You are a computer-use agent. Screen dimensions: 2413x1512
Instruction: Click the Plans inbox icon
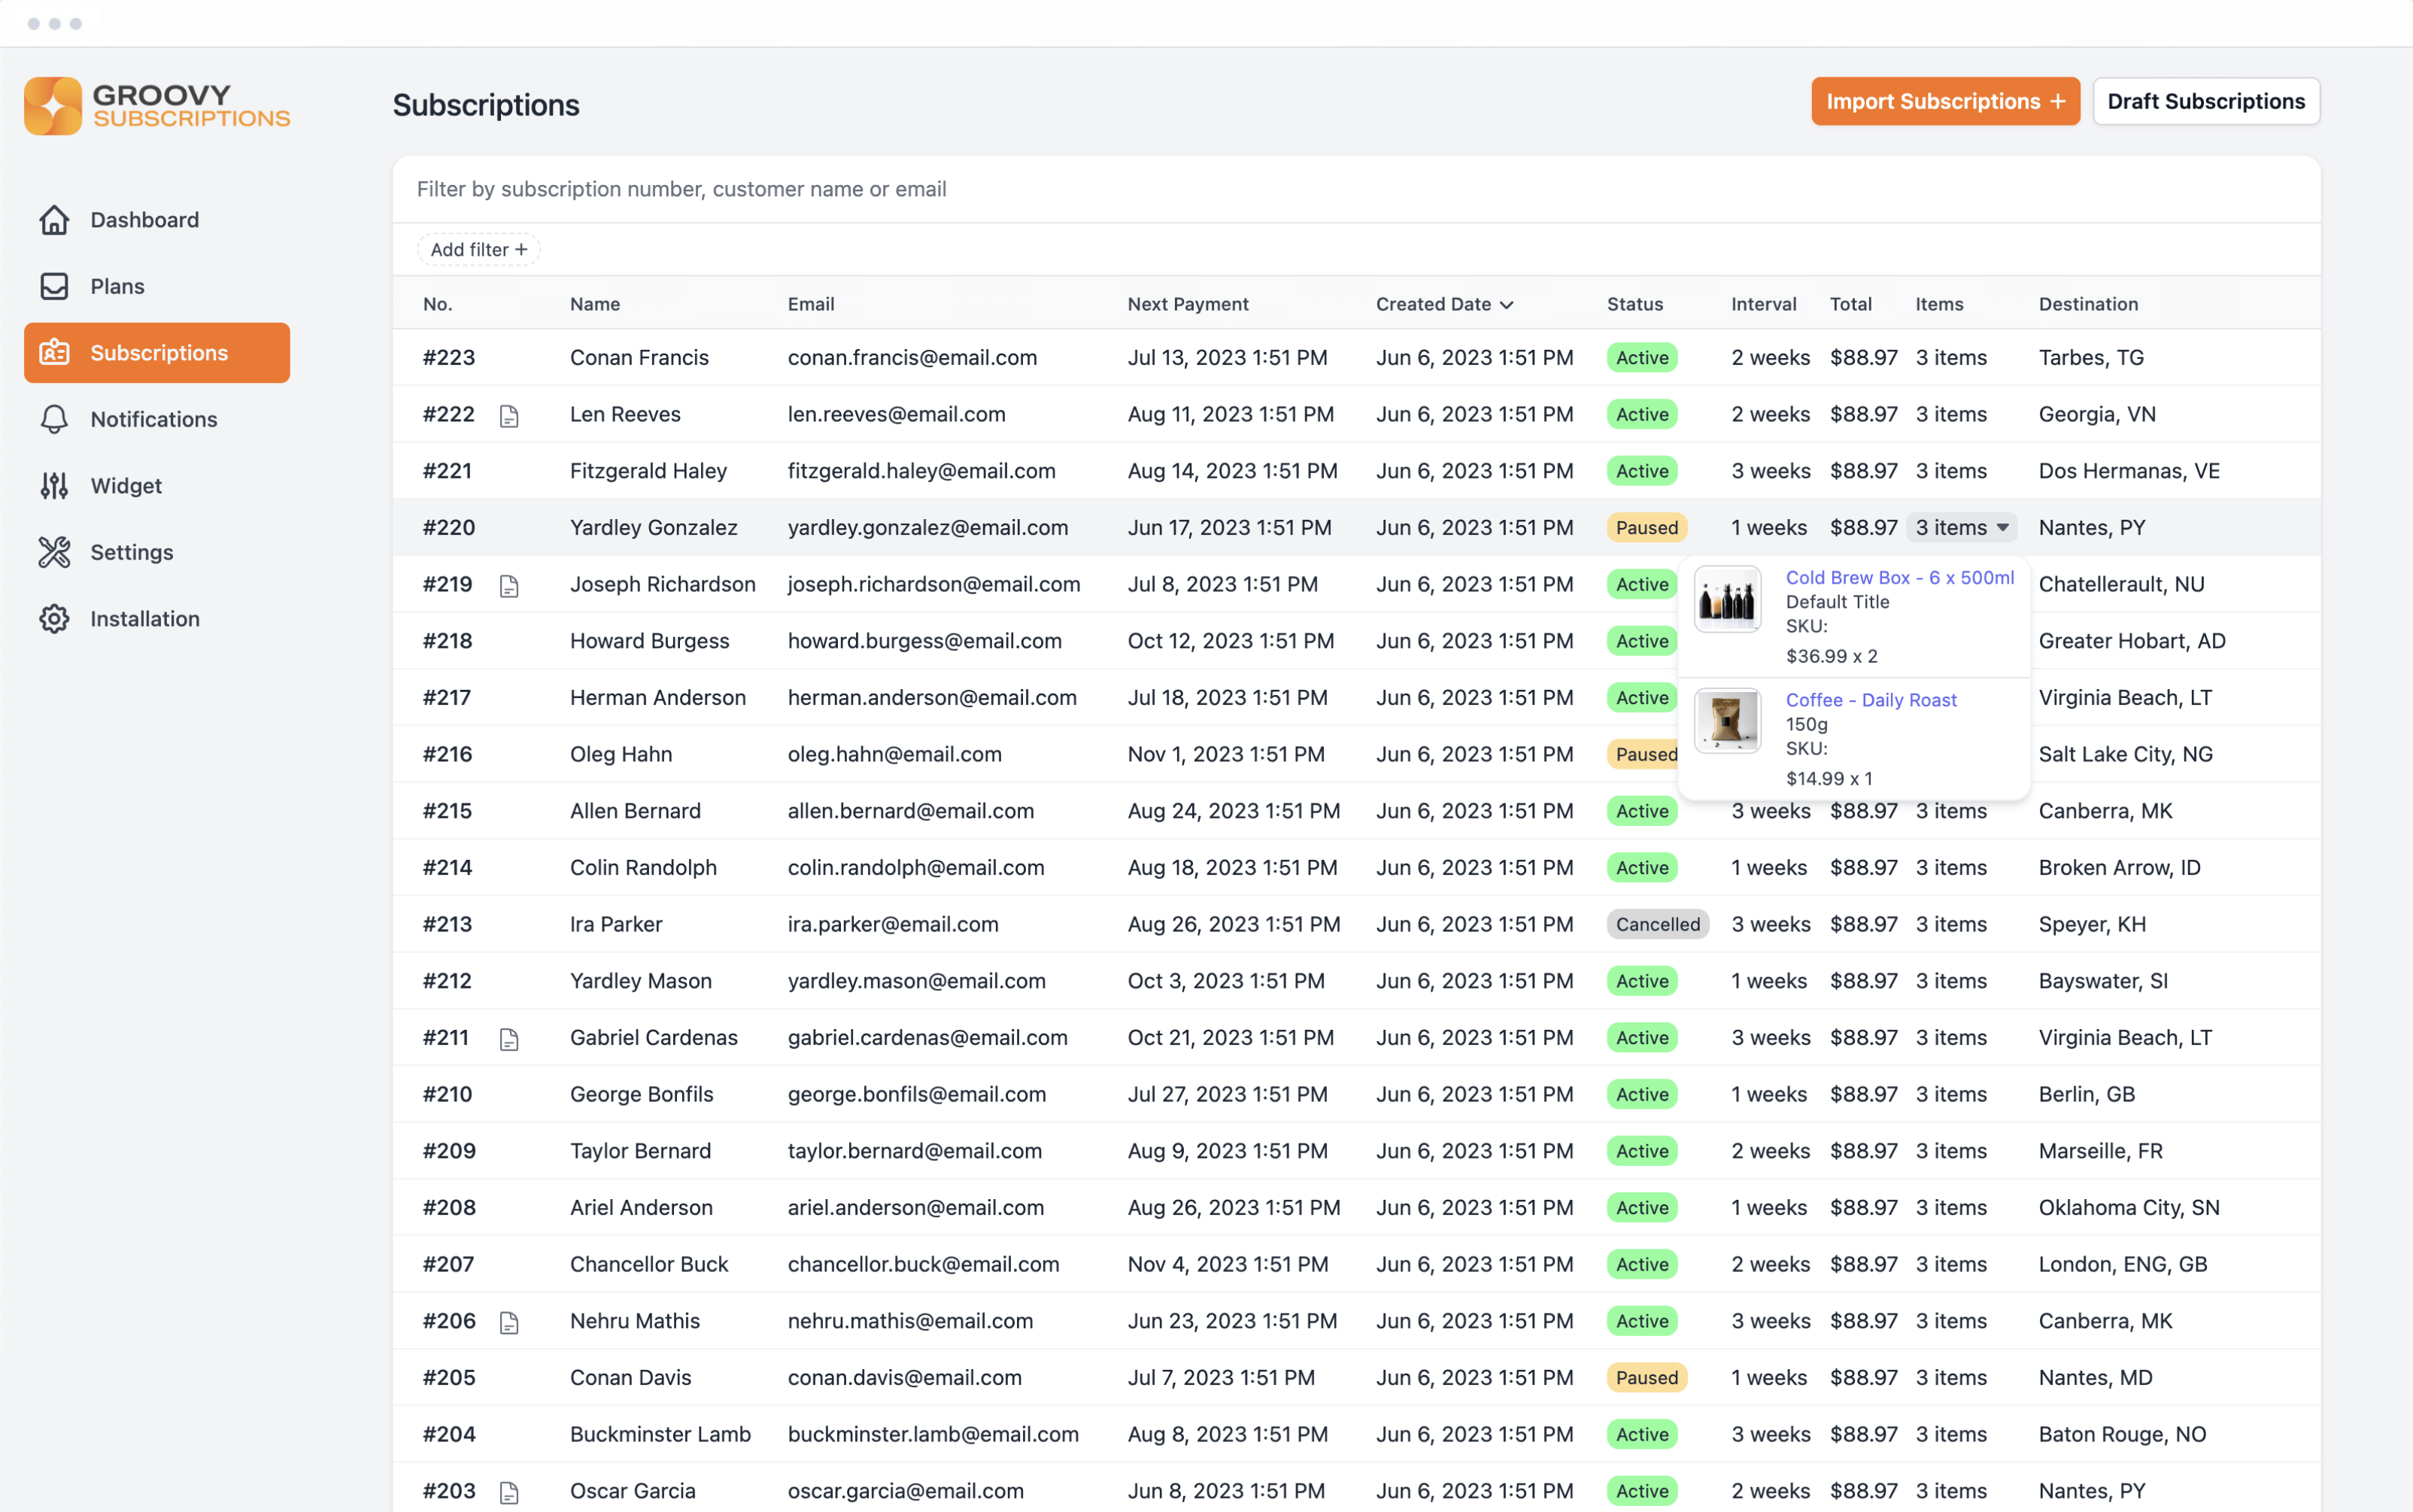click(54, 287)
